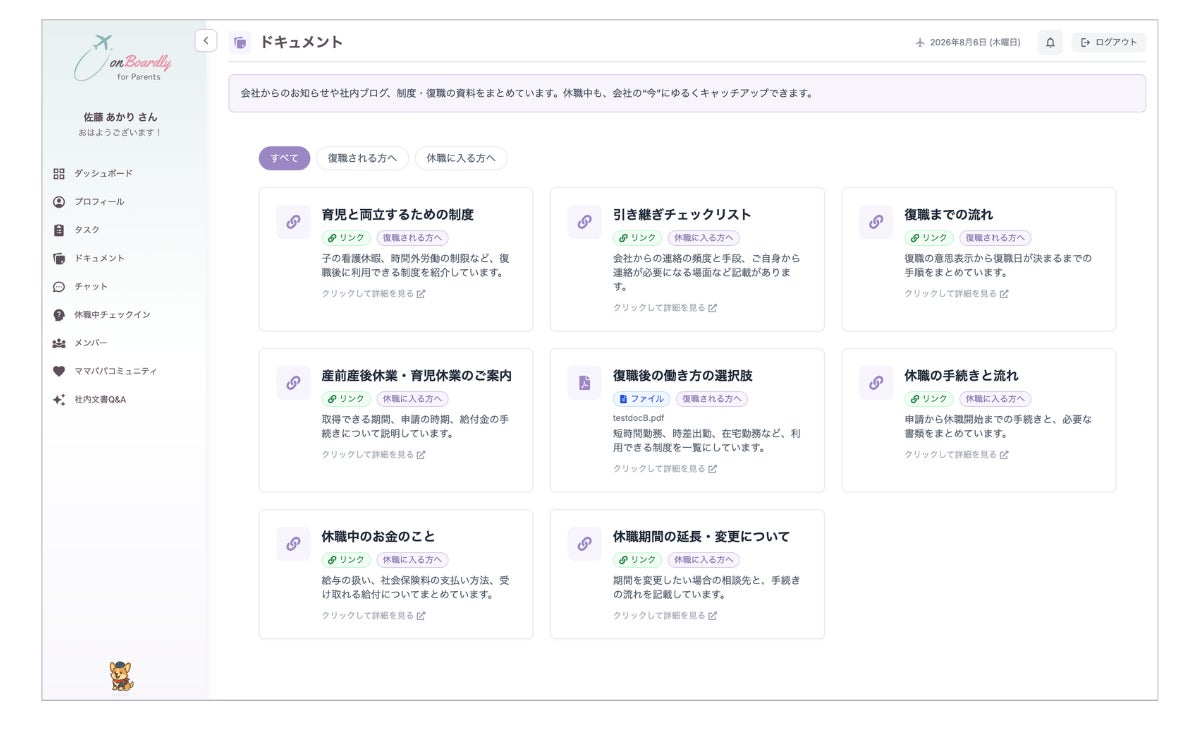
Task: Open ママパパコミュニティ label in sidebar
Action: coord(116,371)
